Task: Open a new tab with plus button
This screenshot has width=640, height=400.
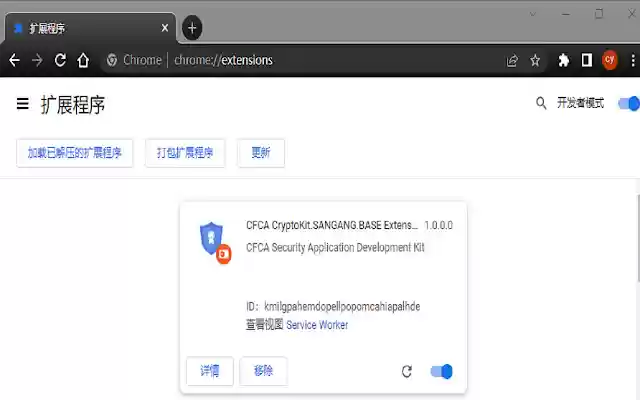Action: click(x=192, y=28)
